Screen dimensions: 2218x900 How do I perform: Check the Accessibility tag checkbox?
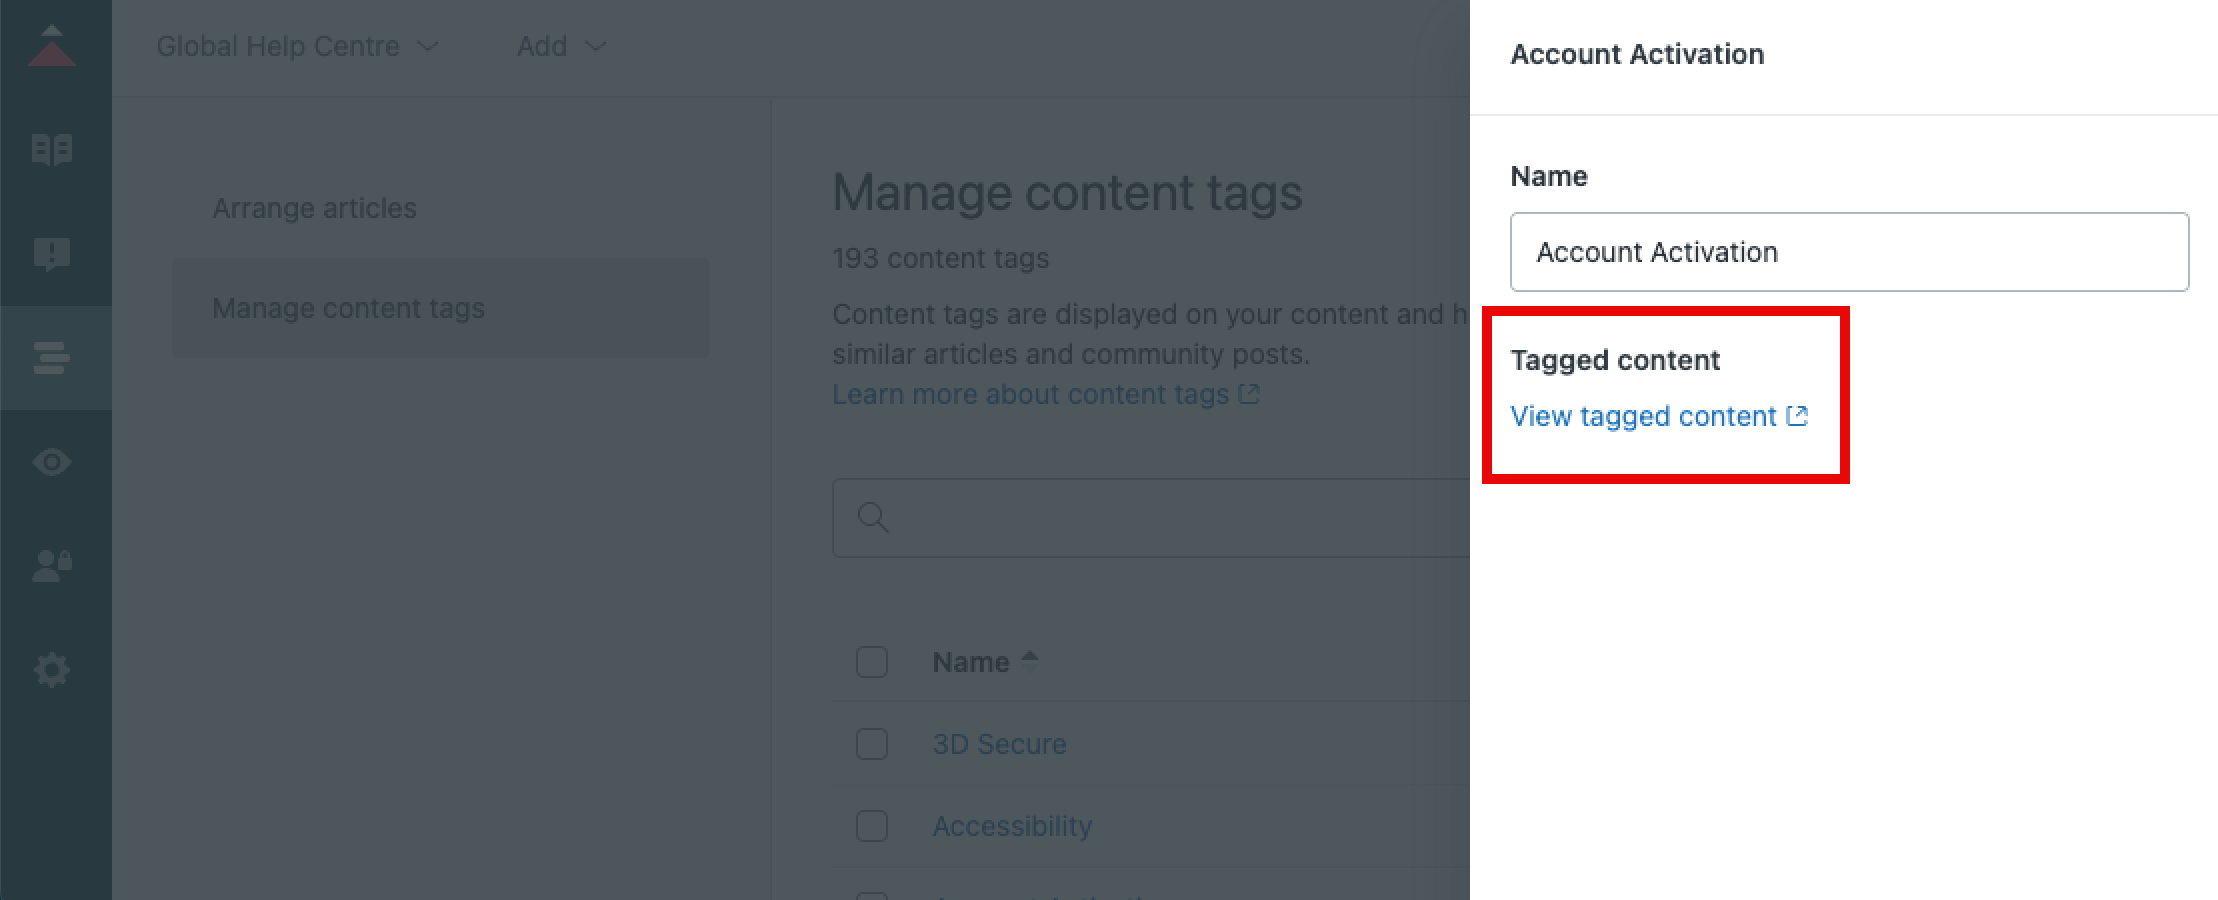[871, 826]
